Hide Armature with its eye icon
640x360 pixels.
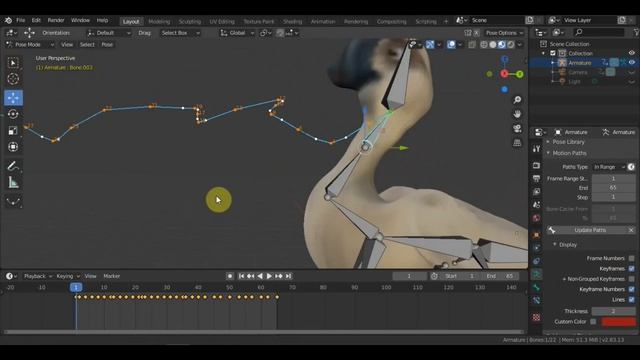point(631,62)
